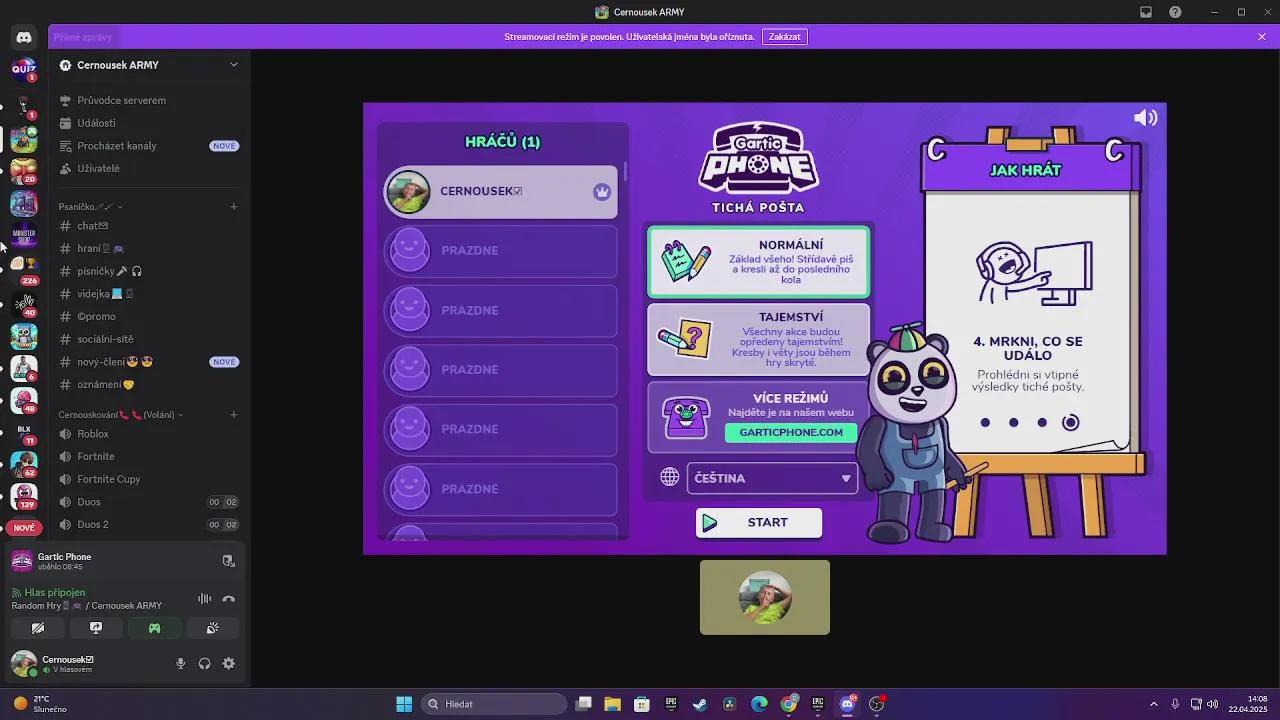
Task: Disable streamer mode with Zakázat button
Action: [x=785, y=37]
